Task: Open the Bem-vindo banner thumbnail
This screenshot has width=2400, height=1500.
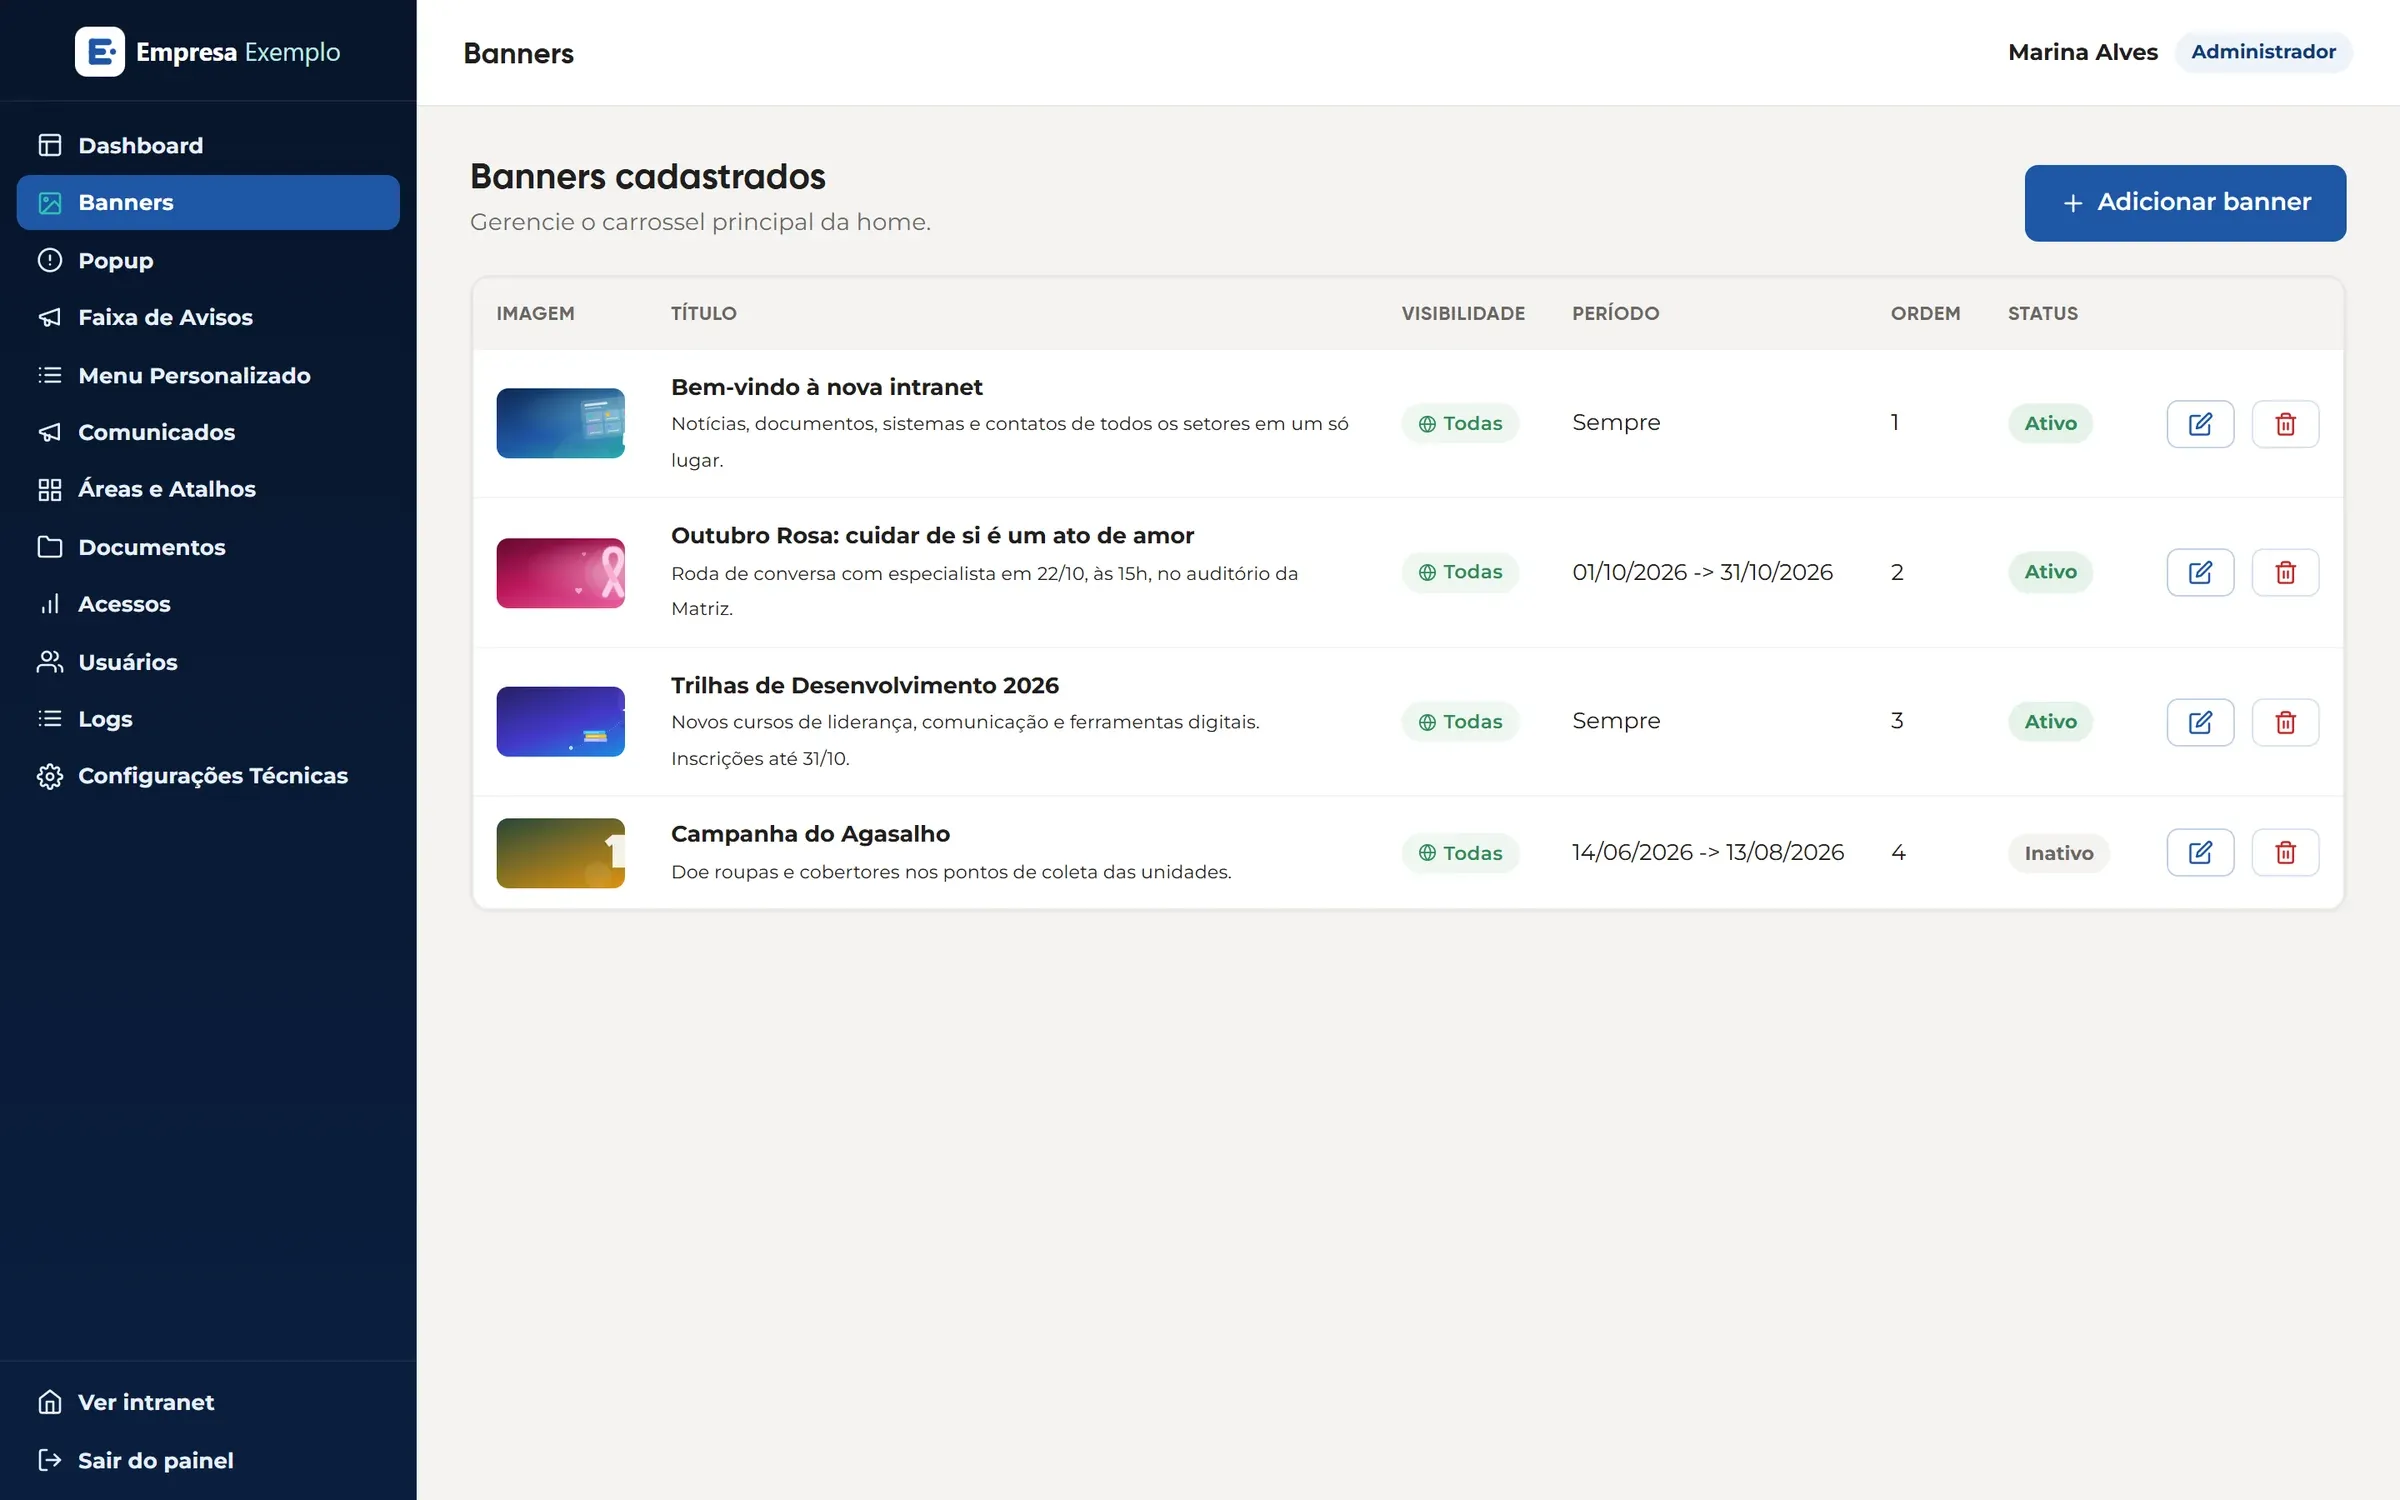Action: click(560, 423)
